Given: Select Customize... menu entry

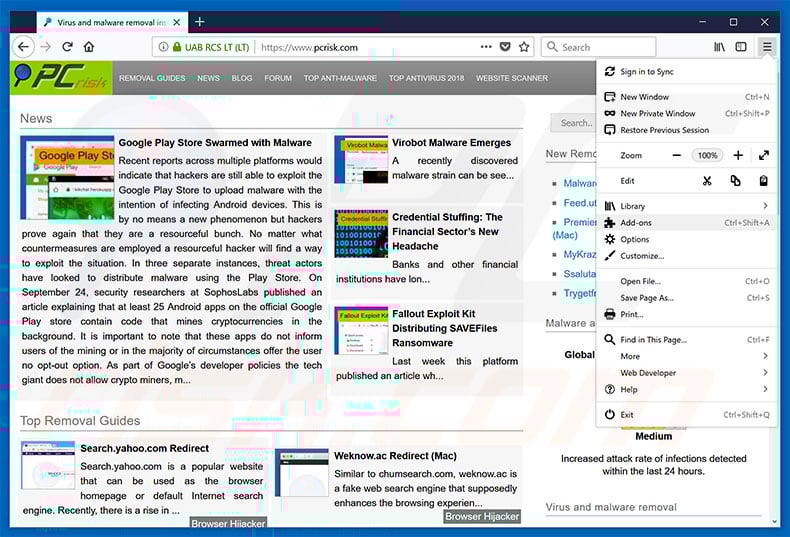Looking at the screenshot, I should pos(686,256).
